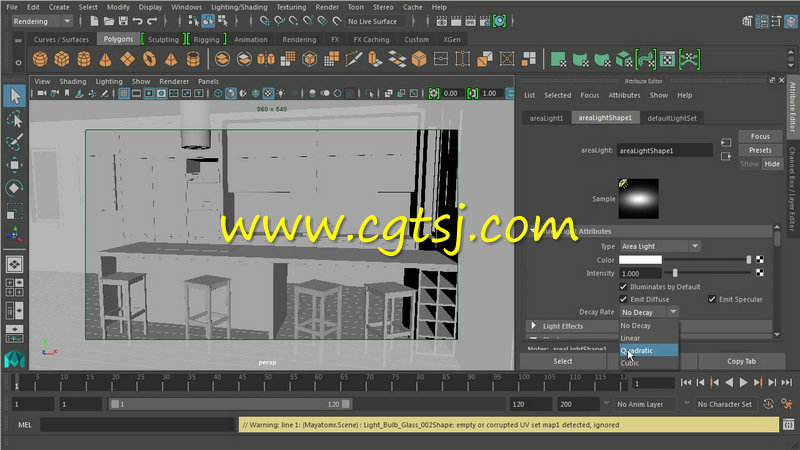
Task: Create a polygon torus from shelf
Action: (x=149, y=59)
